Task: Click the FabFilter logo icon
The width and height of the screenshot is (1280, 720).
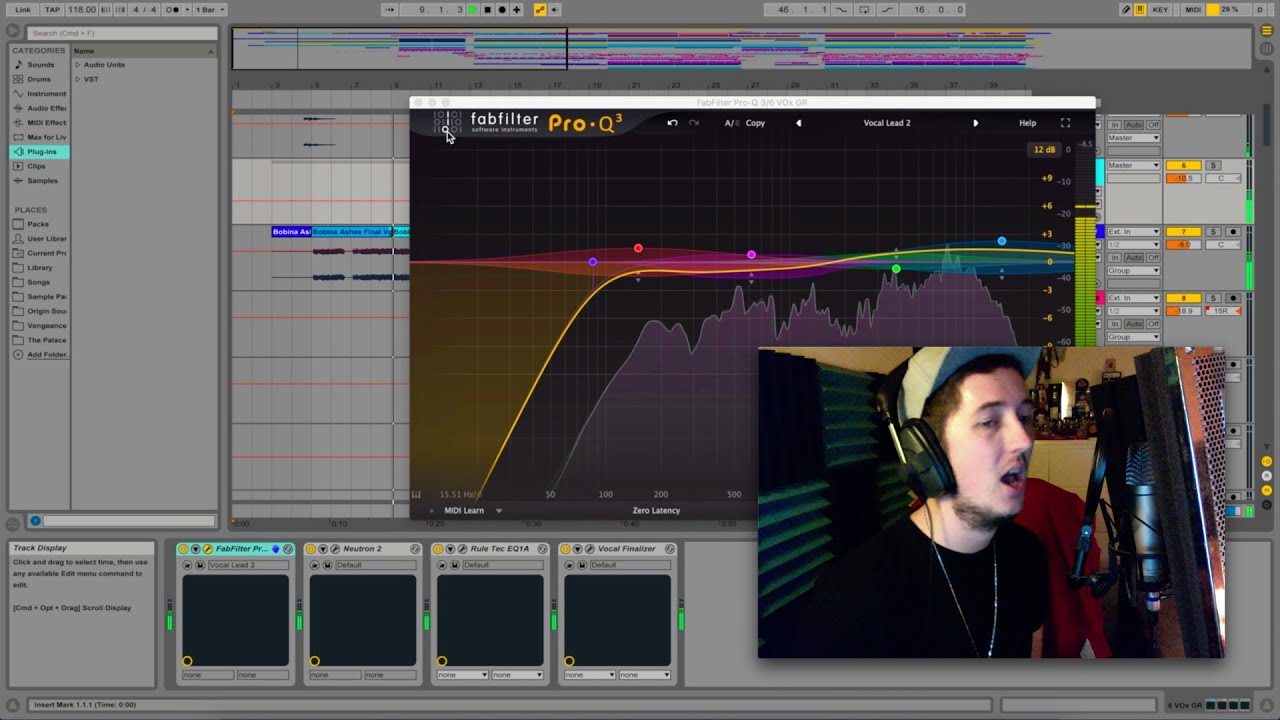Action: pos(448,123)
